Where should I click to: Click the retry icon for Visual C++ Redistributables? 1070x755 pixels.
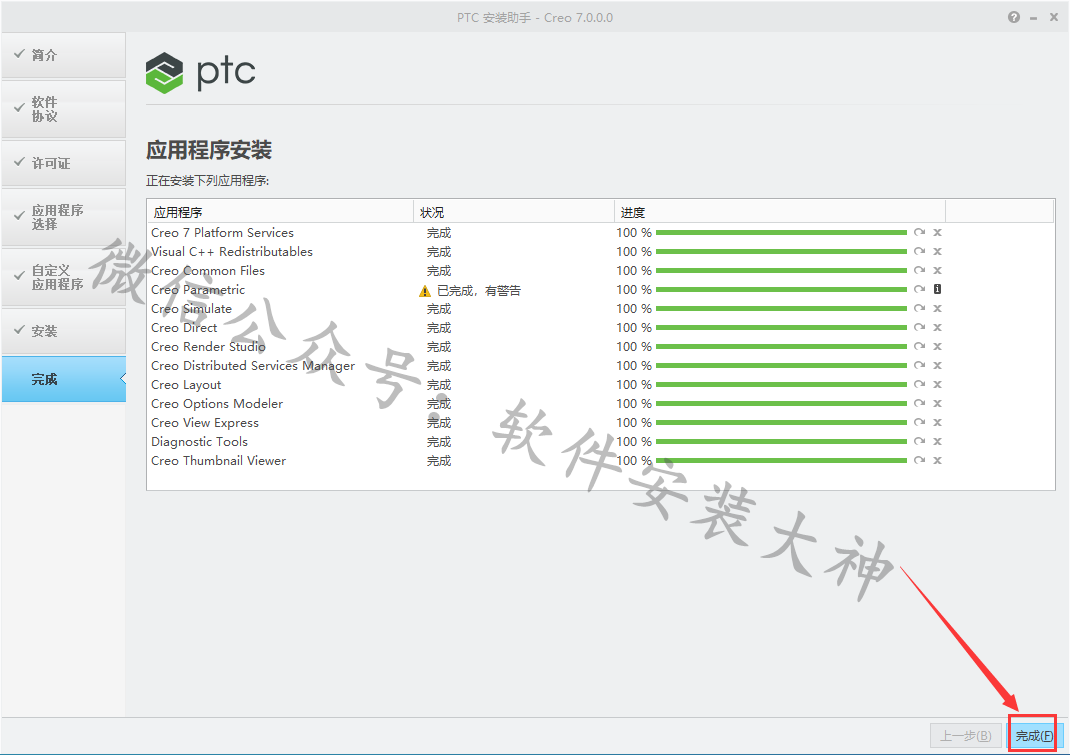click(x=919, y=252)
